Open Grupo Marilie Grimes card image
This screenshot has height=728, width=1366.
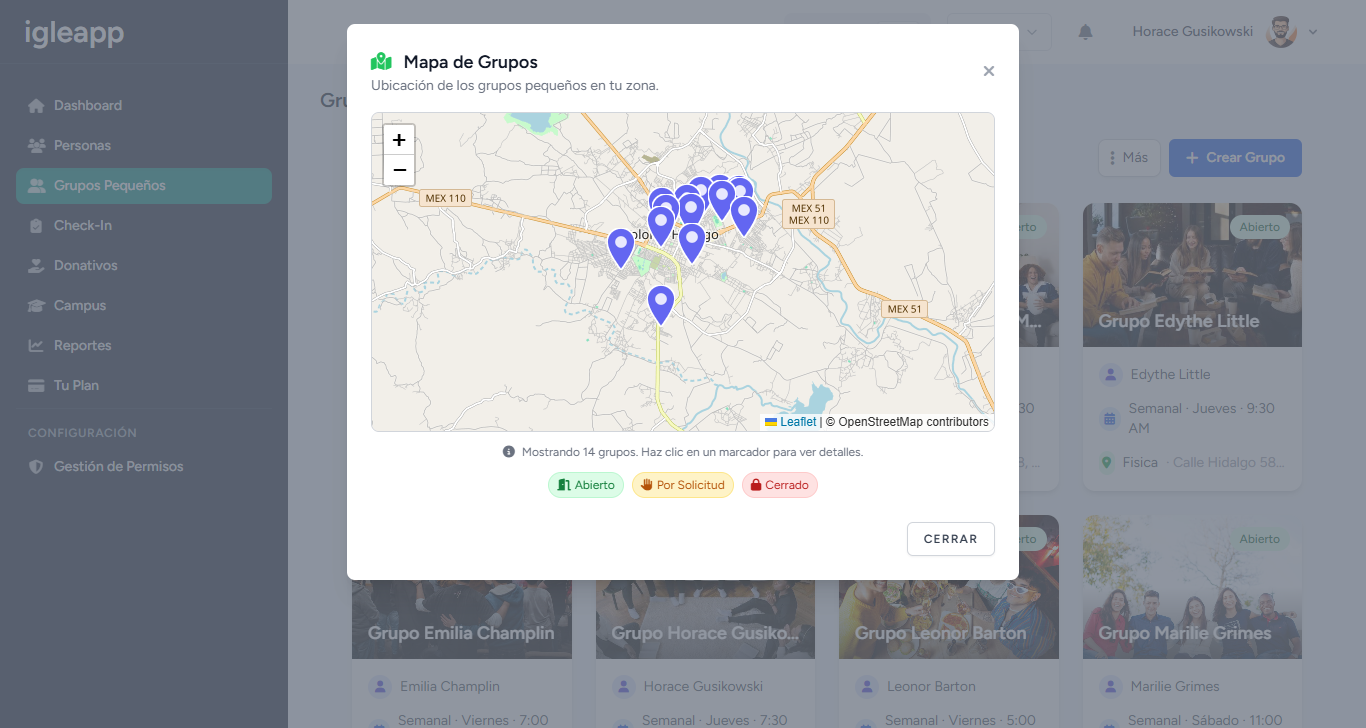point(1192,587)
